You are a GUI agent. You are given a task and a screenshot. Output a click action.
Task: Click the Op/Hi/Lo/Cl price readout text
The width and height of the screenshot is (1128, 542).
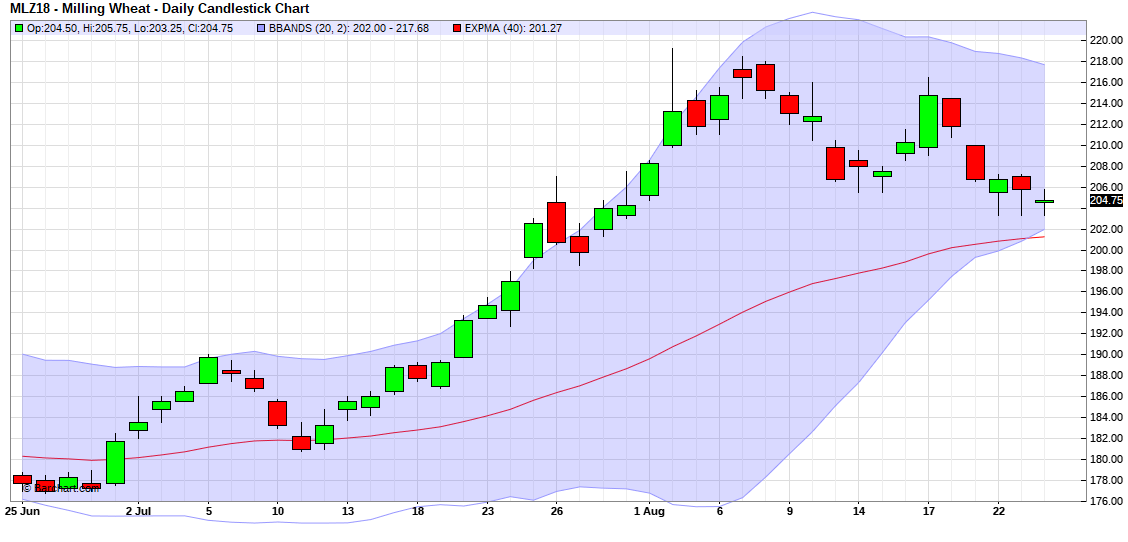130,28
